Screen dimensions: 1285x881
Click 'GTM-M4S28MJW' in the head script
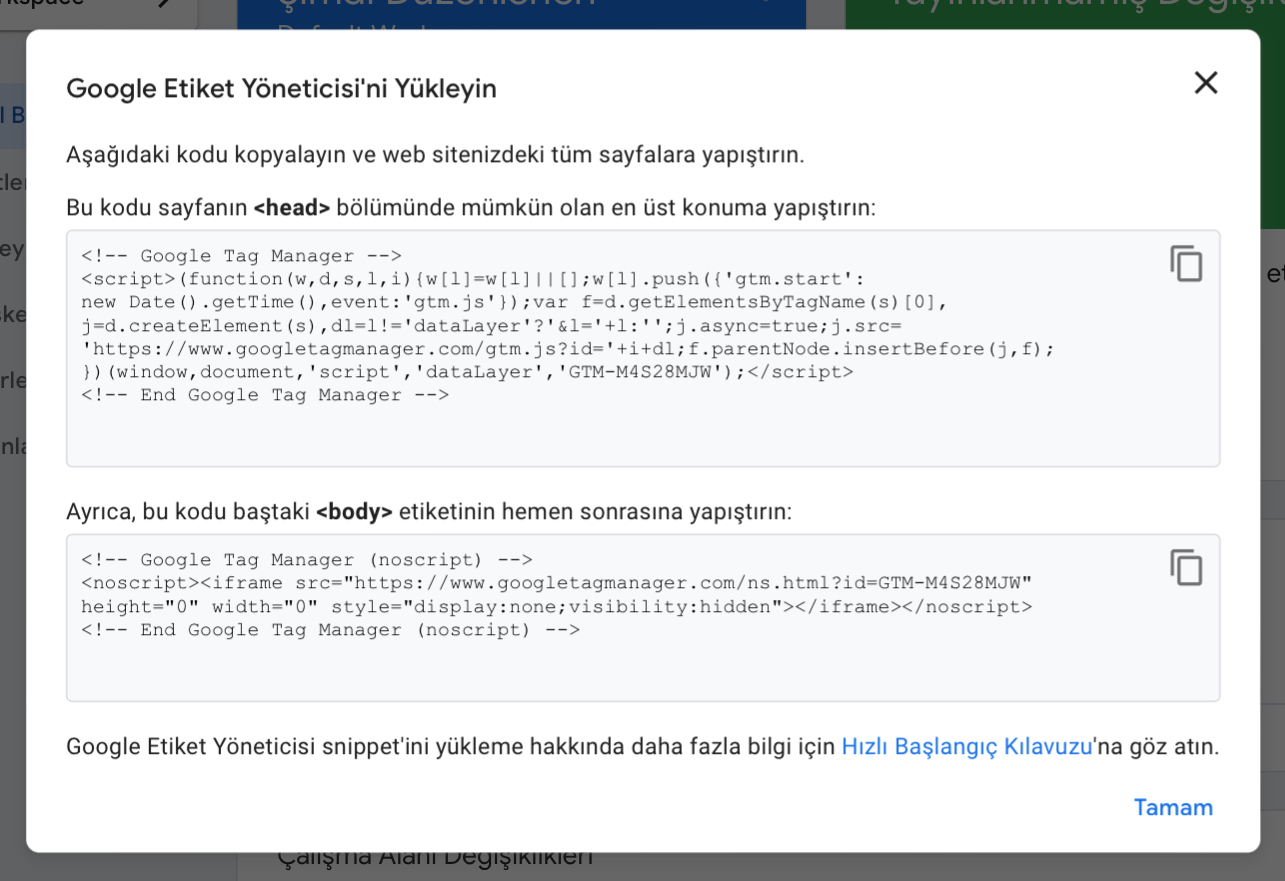pyautogui.click(x=638, y=372)
